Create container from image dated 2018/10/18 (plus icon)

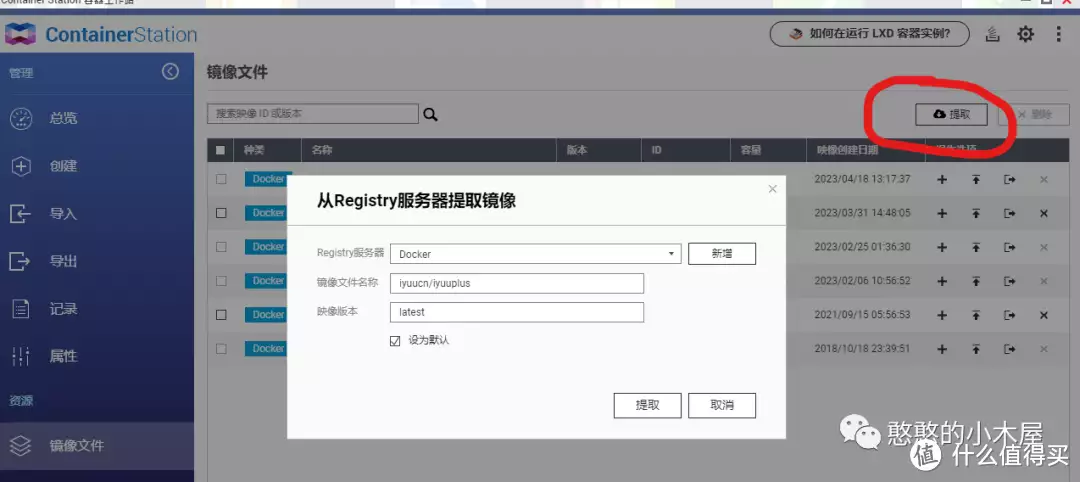(x=942, y=349)
